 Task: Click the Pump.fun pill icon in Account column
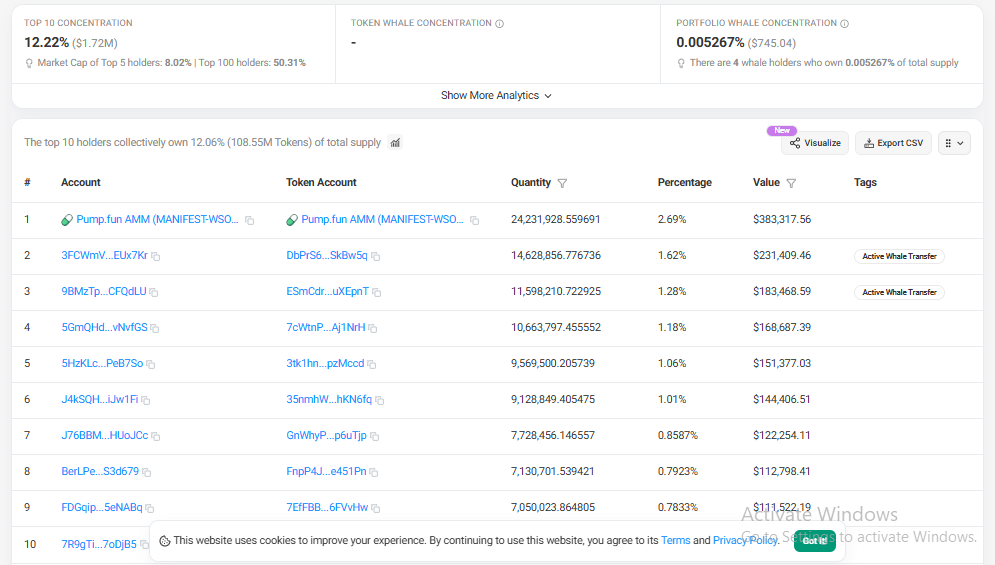point(67,220)
